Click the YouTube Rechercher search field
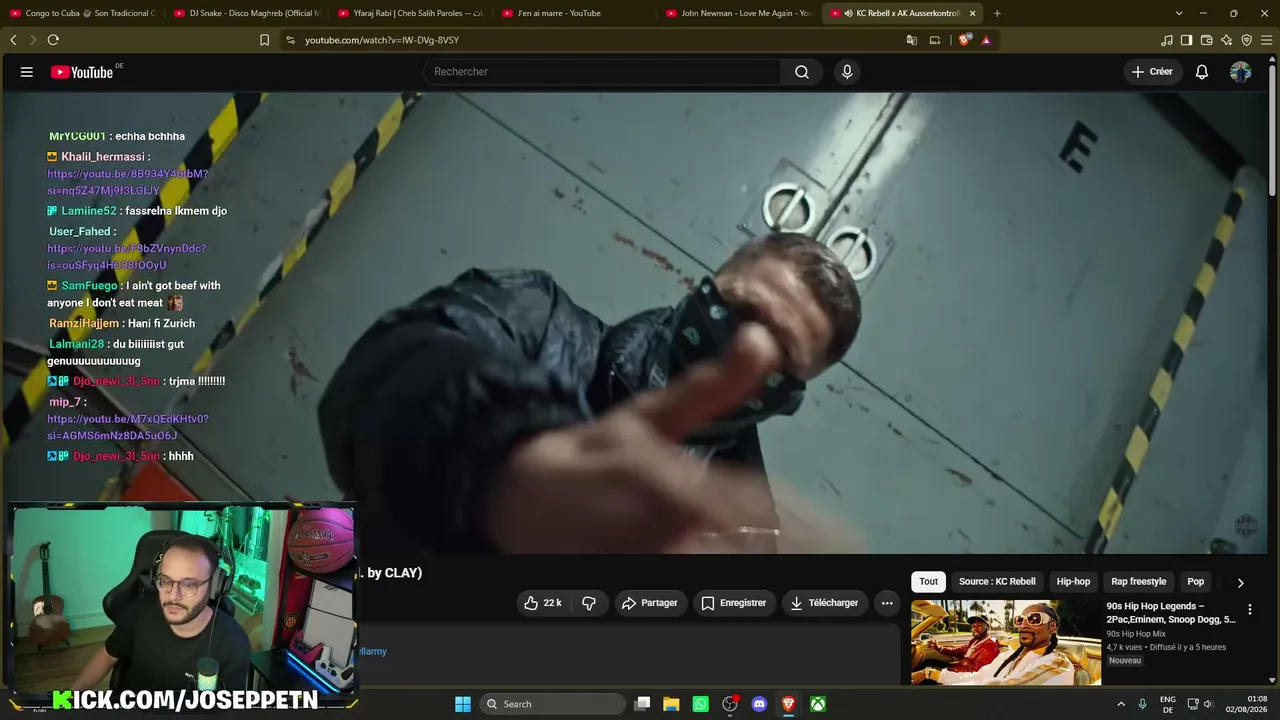The image size is (1280, 720). [602, 72]
